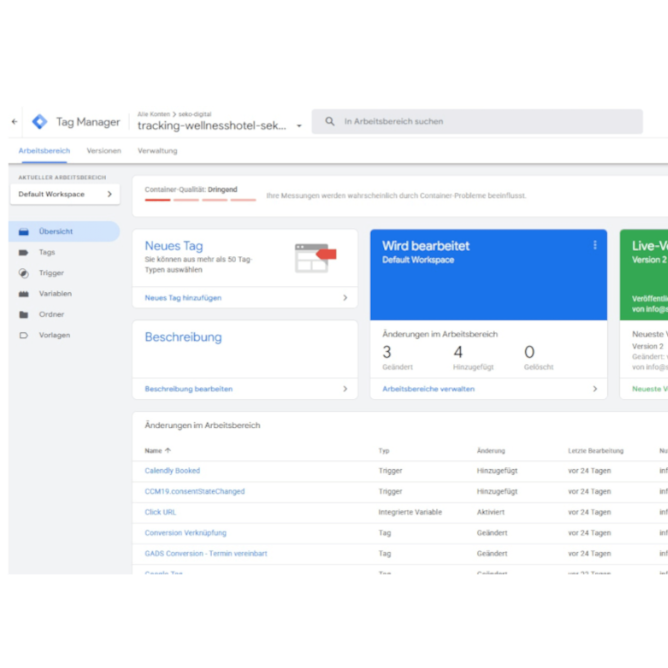Go to Trigger in the sidebar
This screenshot has width=668, height=668.
pyautogui.click(x=51, y=273)
